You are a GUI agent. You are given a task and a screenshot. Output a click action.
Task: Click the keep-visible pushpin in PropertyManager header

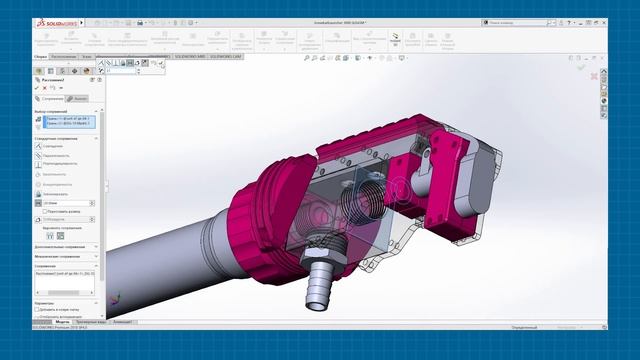pos(61,88)
